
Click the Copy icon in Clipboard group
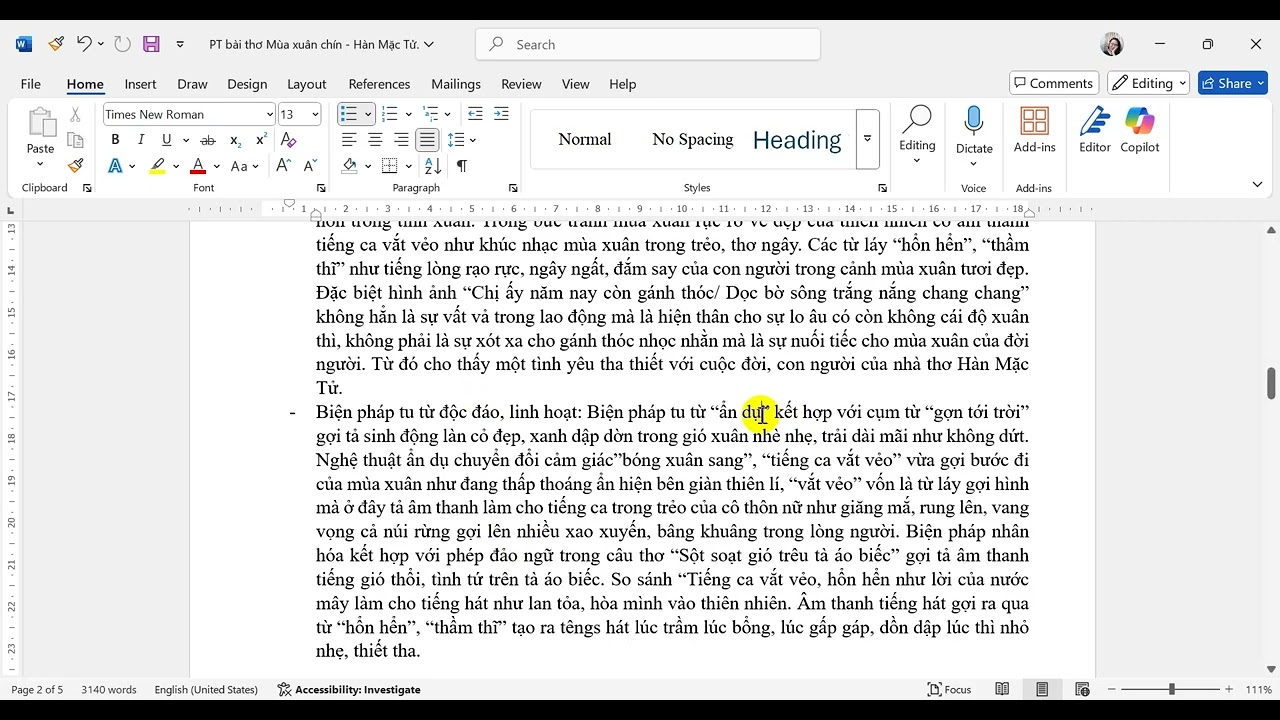(x=75, y=140)
